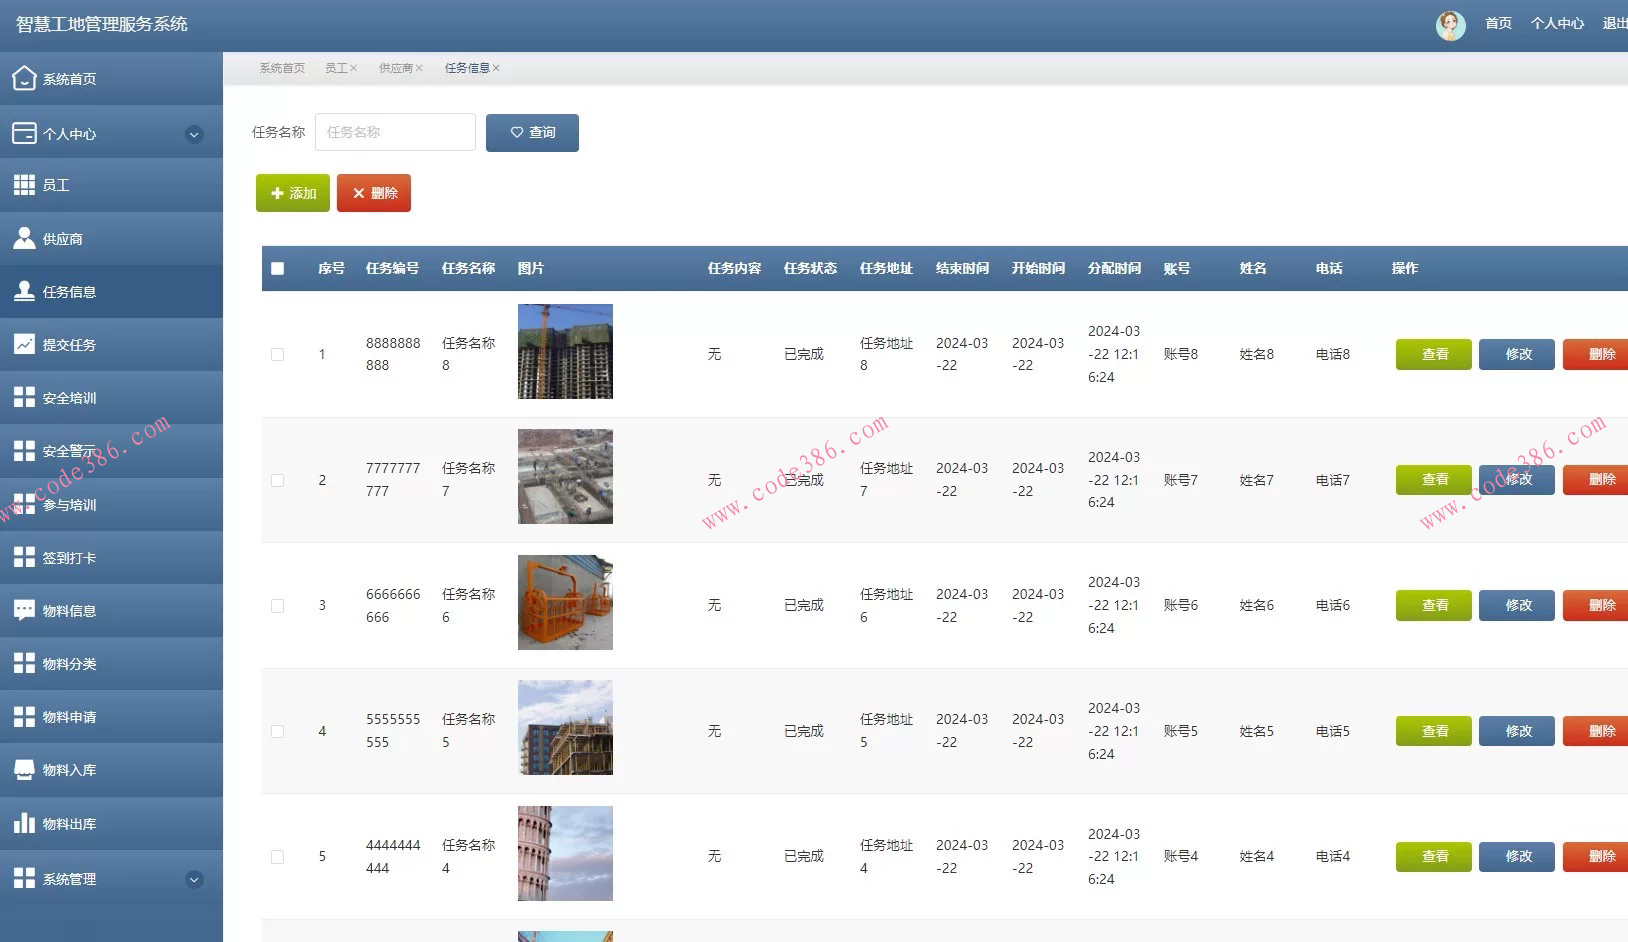Expand the 系统管理 sidebar submenu arrow

point(194,879)
